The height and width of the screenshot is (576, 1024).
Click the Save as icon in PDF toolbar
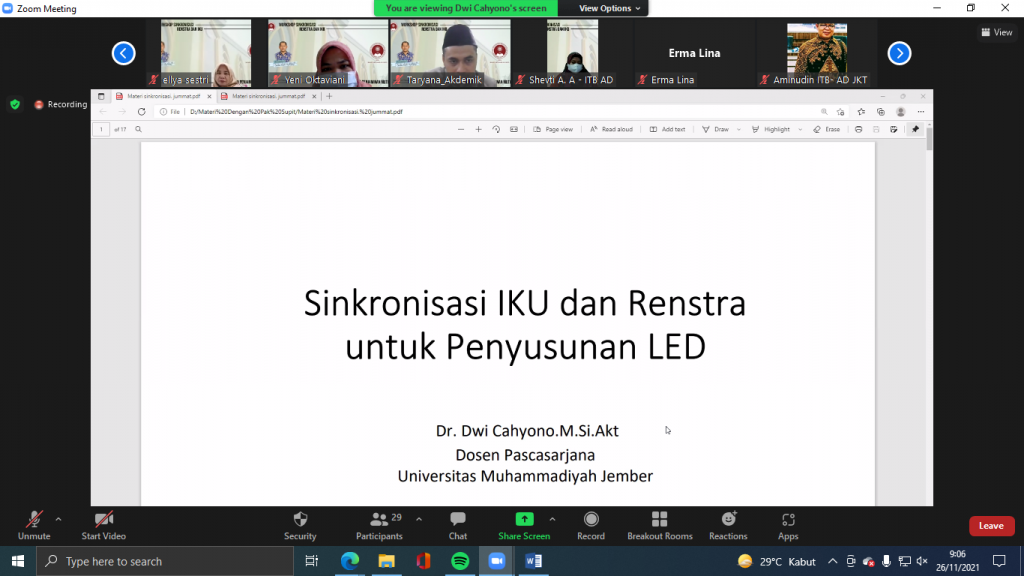pos(894,129)
